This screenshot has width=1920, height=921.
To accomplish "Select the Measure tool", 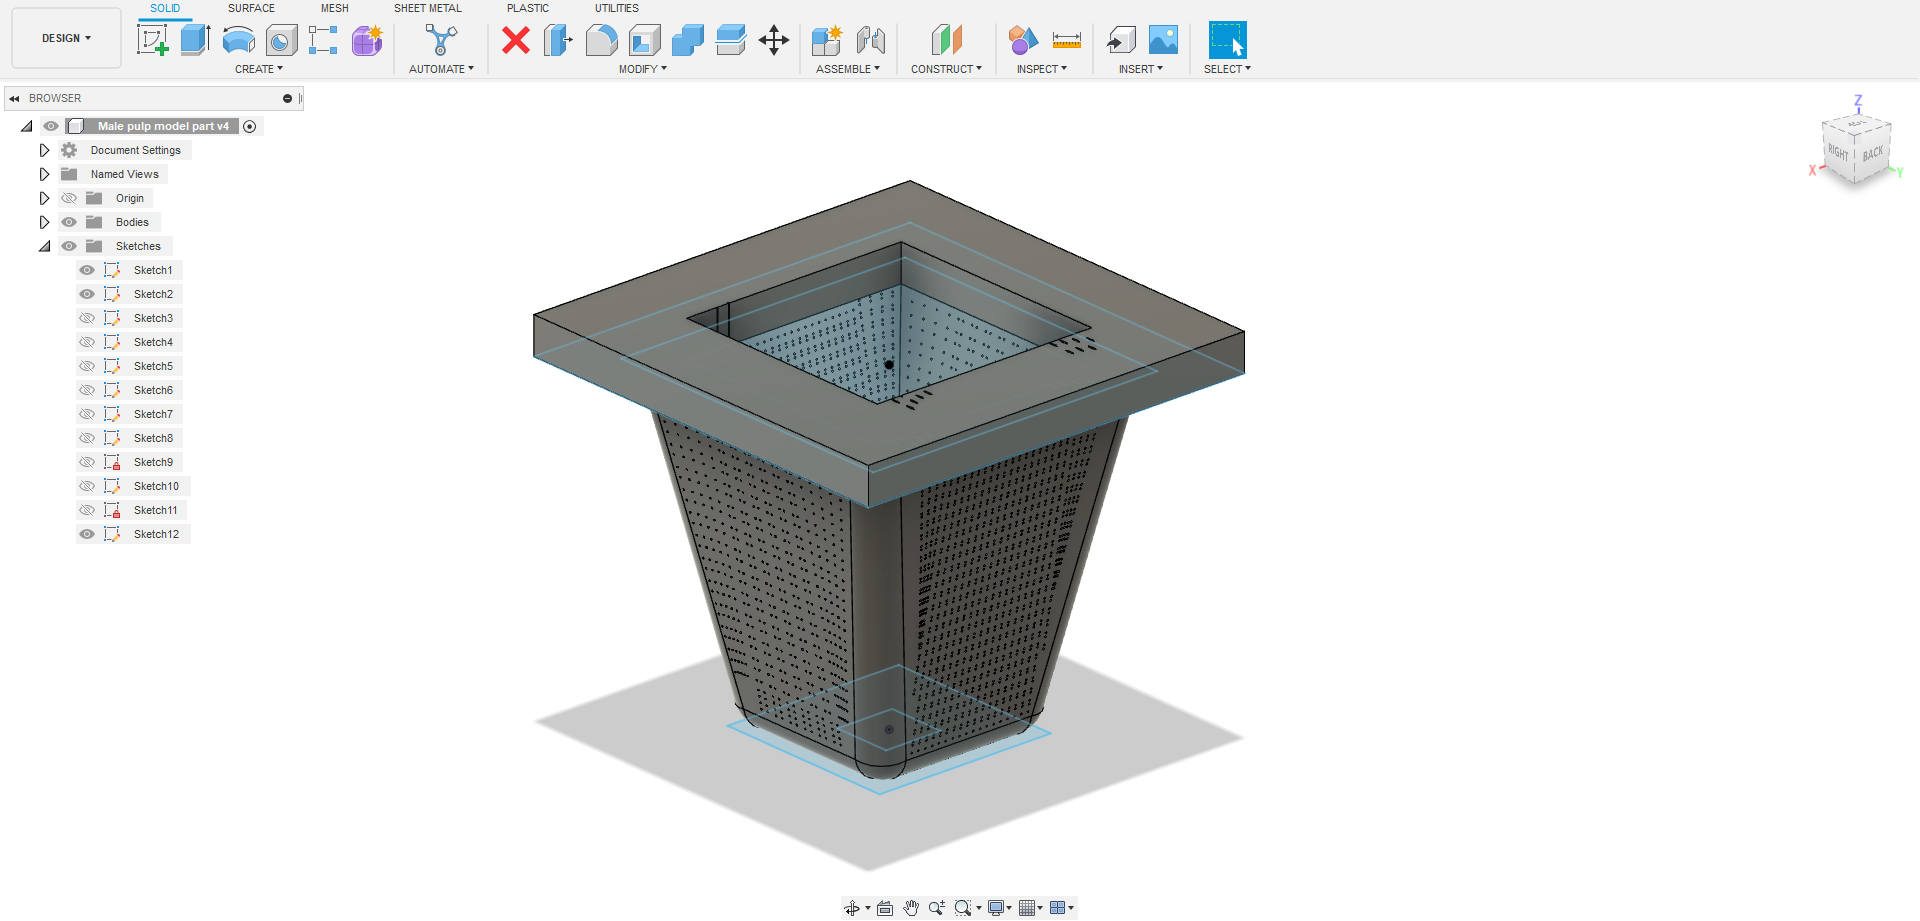I will 1067,40.
